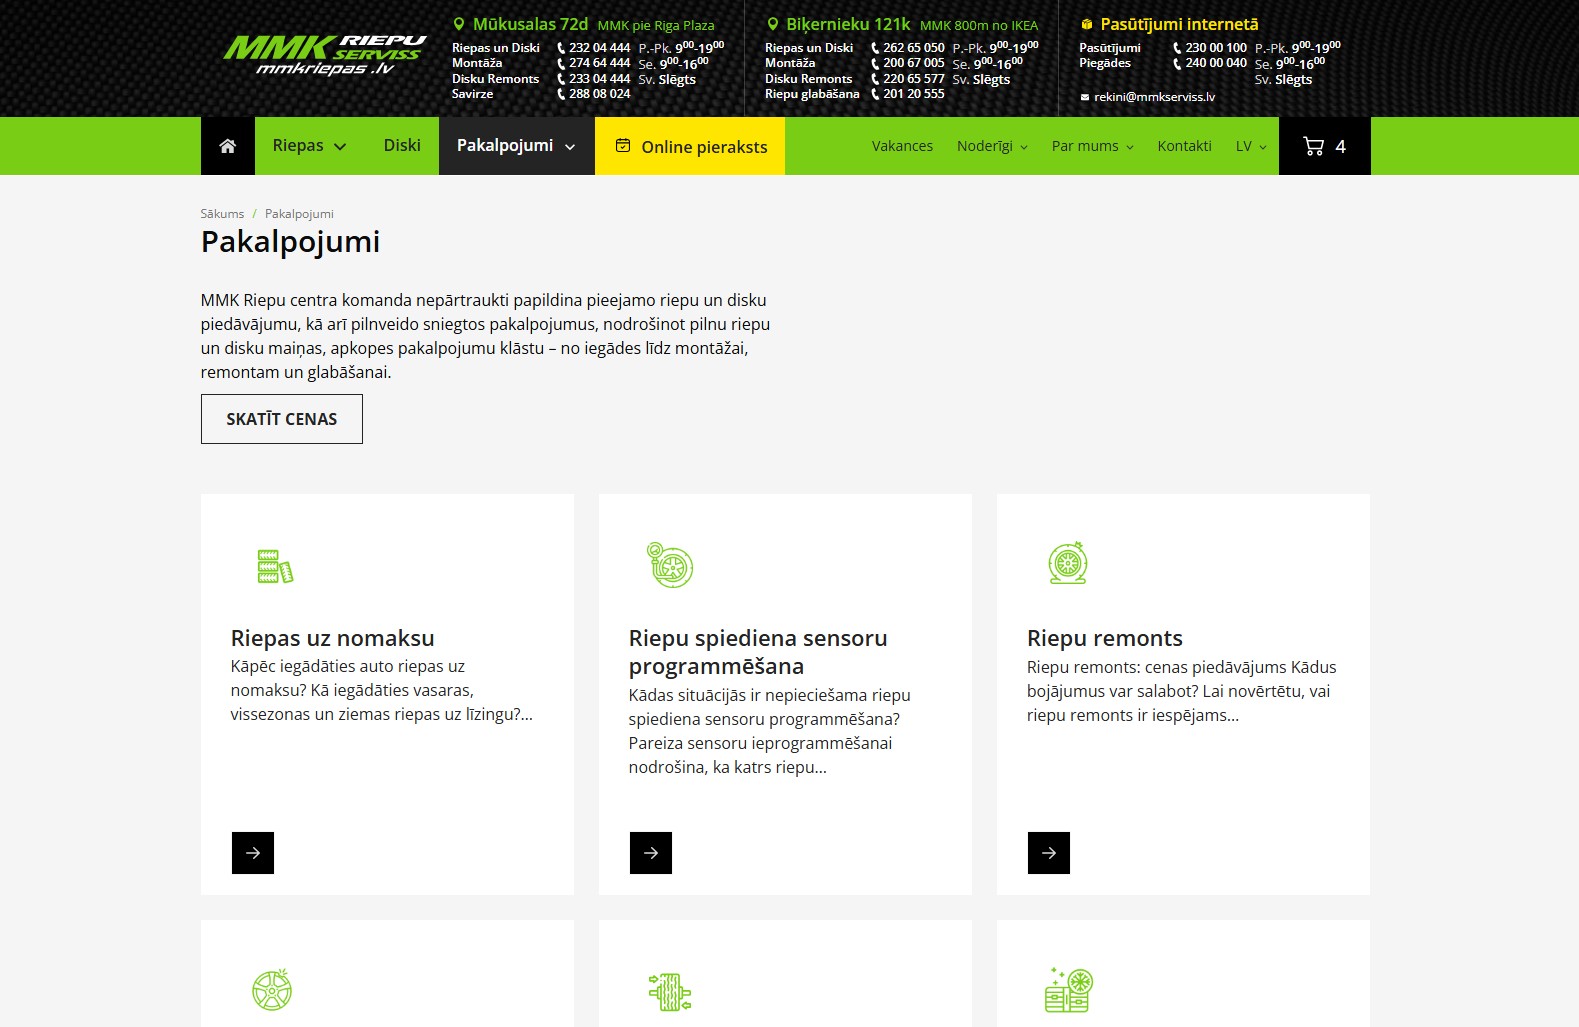This screenshot has height=1027, width=1579.
Task: Click arrow button under Riepu remonts card
Action: pyautogui.click(x=1048, y=853)
